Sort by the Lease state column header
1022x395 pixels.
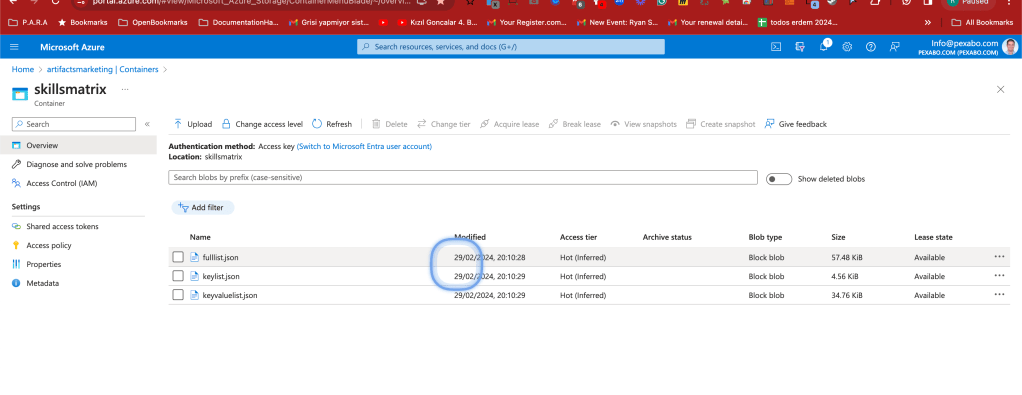933,237
